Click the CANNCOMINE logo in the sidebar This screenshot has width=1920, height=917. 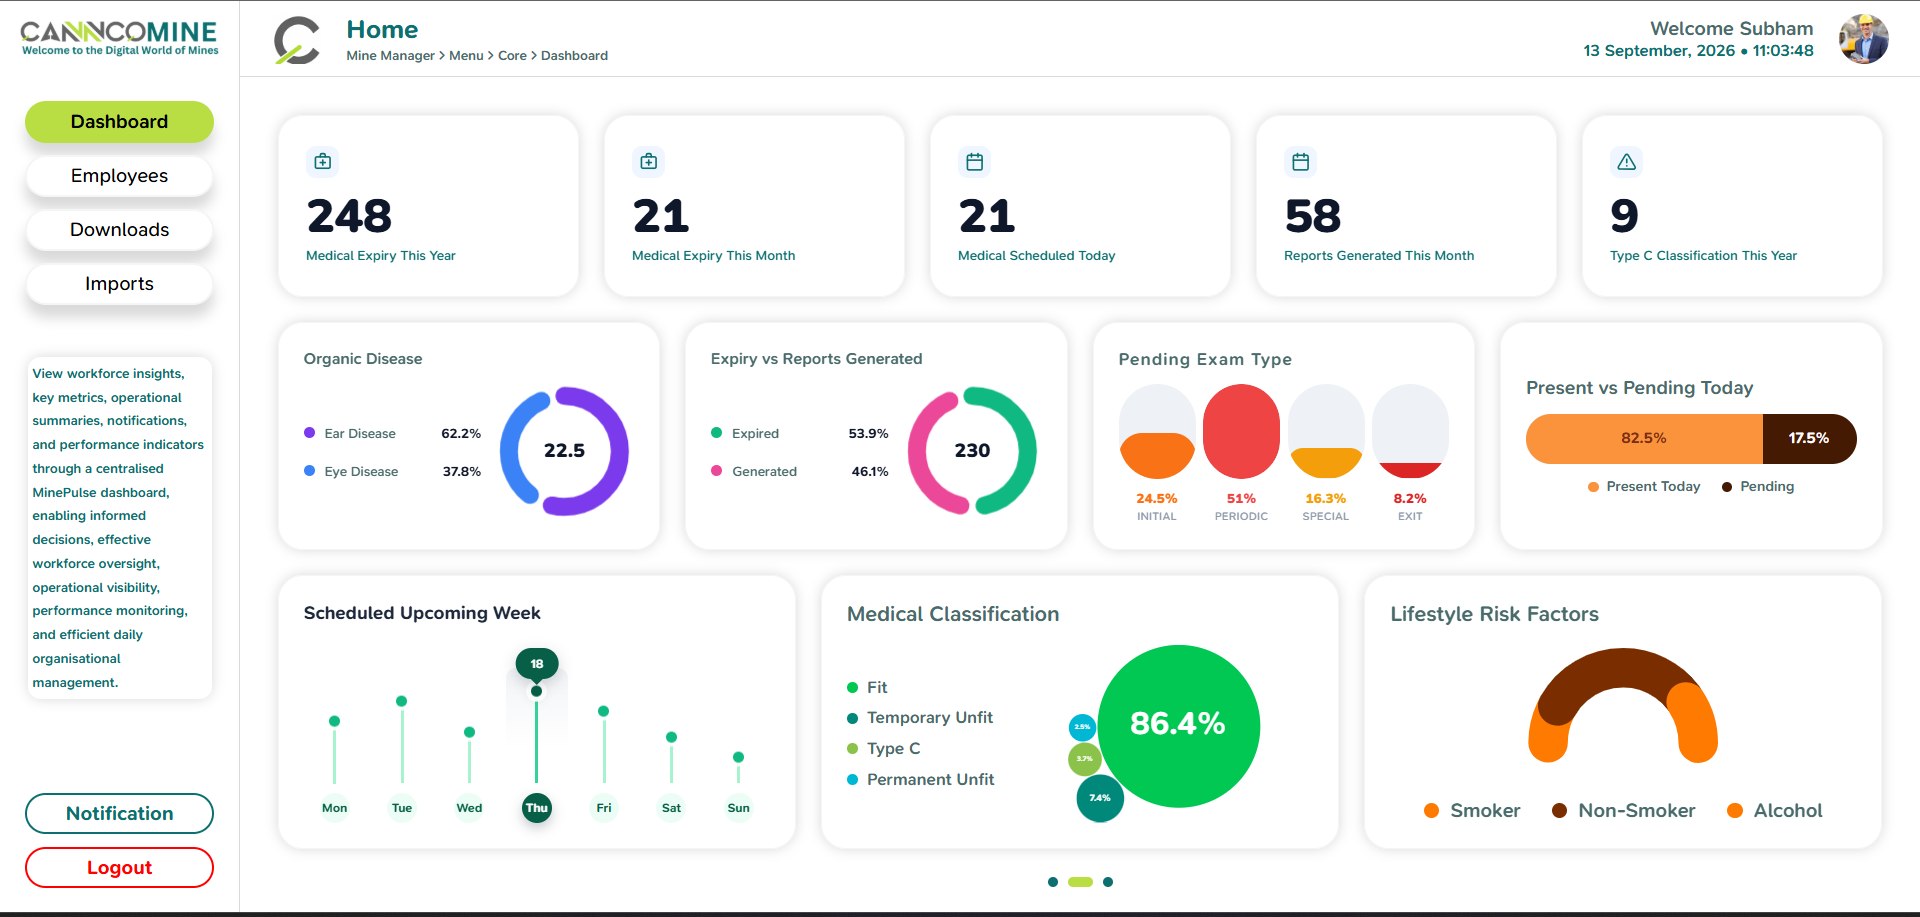119,38
